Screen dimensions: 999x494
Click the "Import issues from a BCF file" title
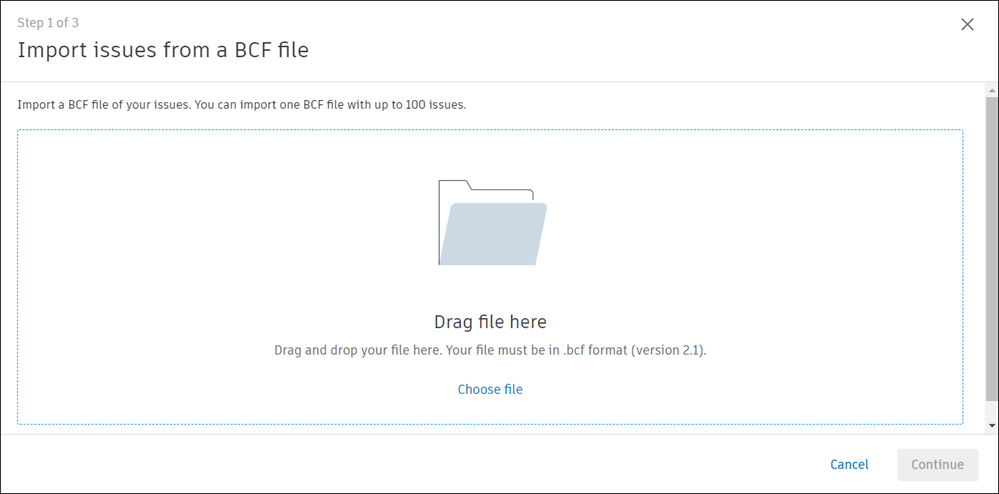(x=163, y=50)
